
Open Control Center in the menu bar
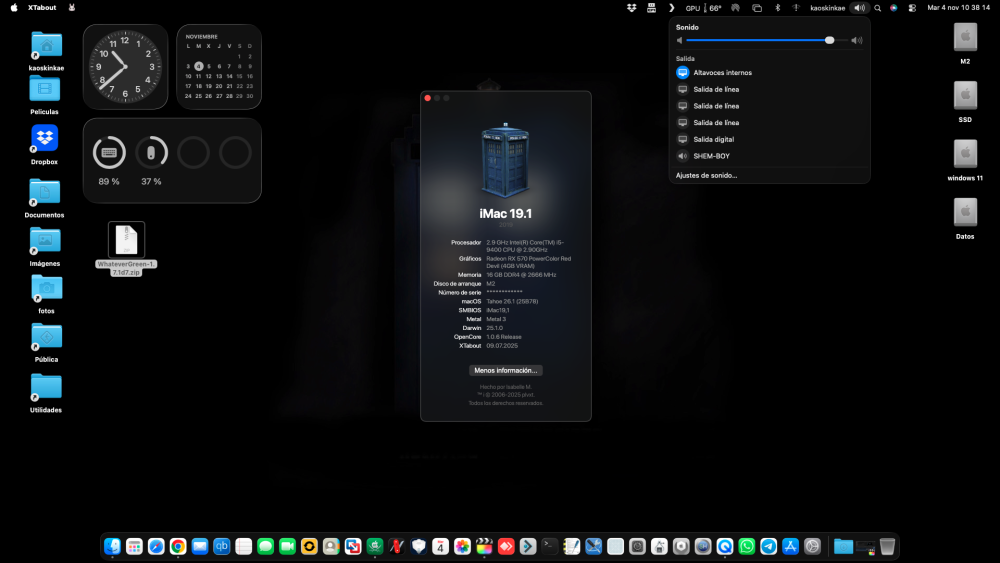pos(913,8)
